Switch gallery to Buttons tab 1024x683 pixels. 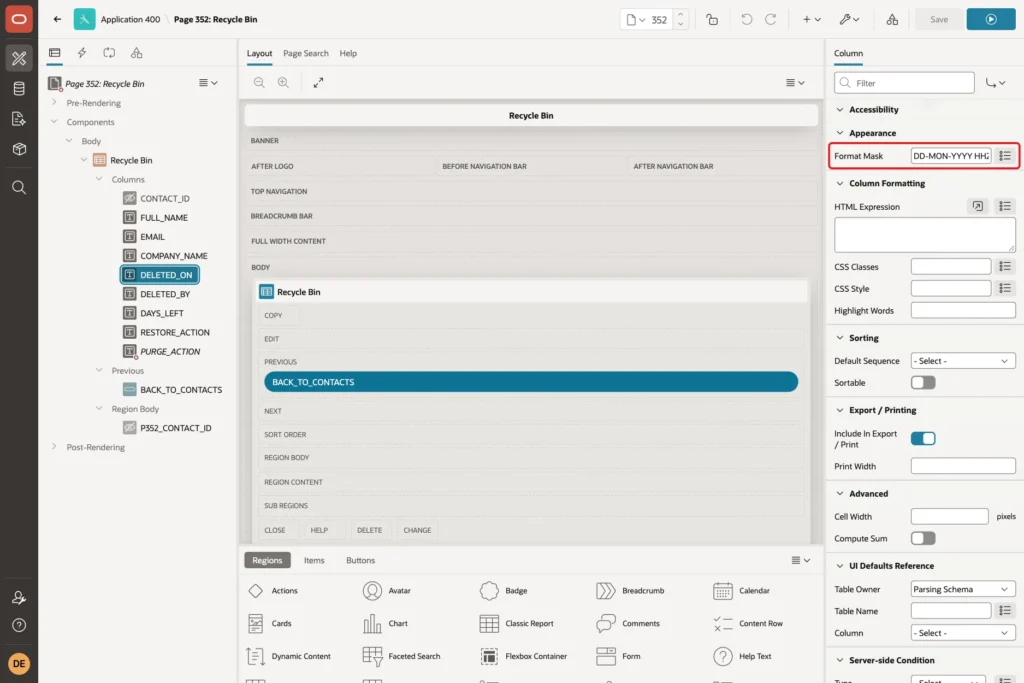tap(360, 560)
